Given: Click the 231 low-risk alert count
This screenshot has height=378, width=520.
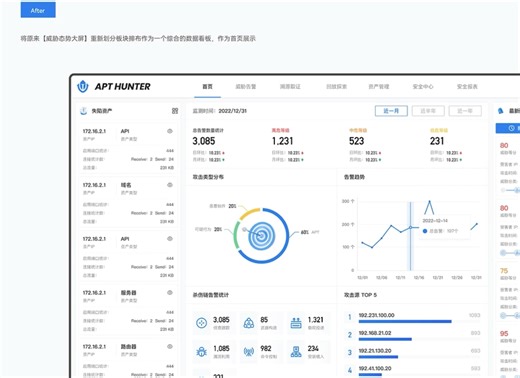Looking at the screenshot, I should coord(437,141).
